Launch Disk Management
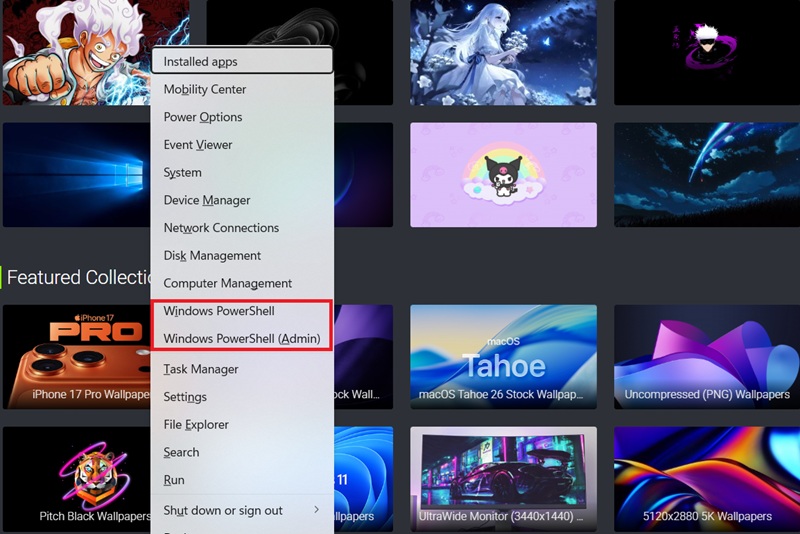 click(212, 256)
